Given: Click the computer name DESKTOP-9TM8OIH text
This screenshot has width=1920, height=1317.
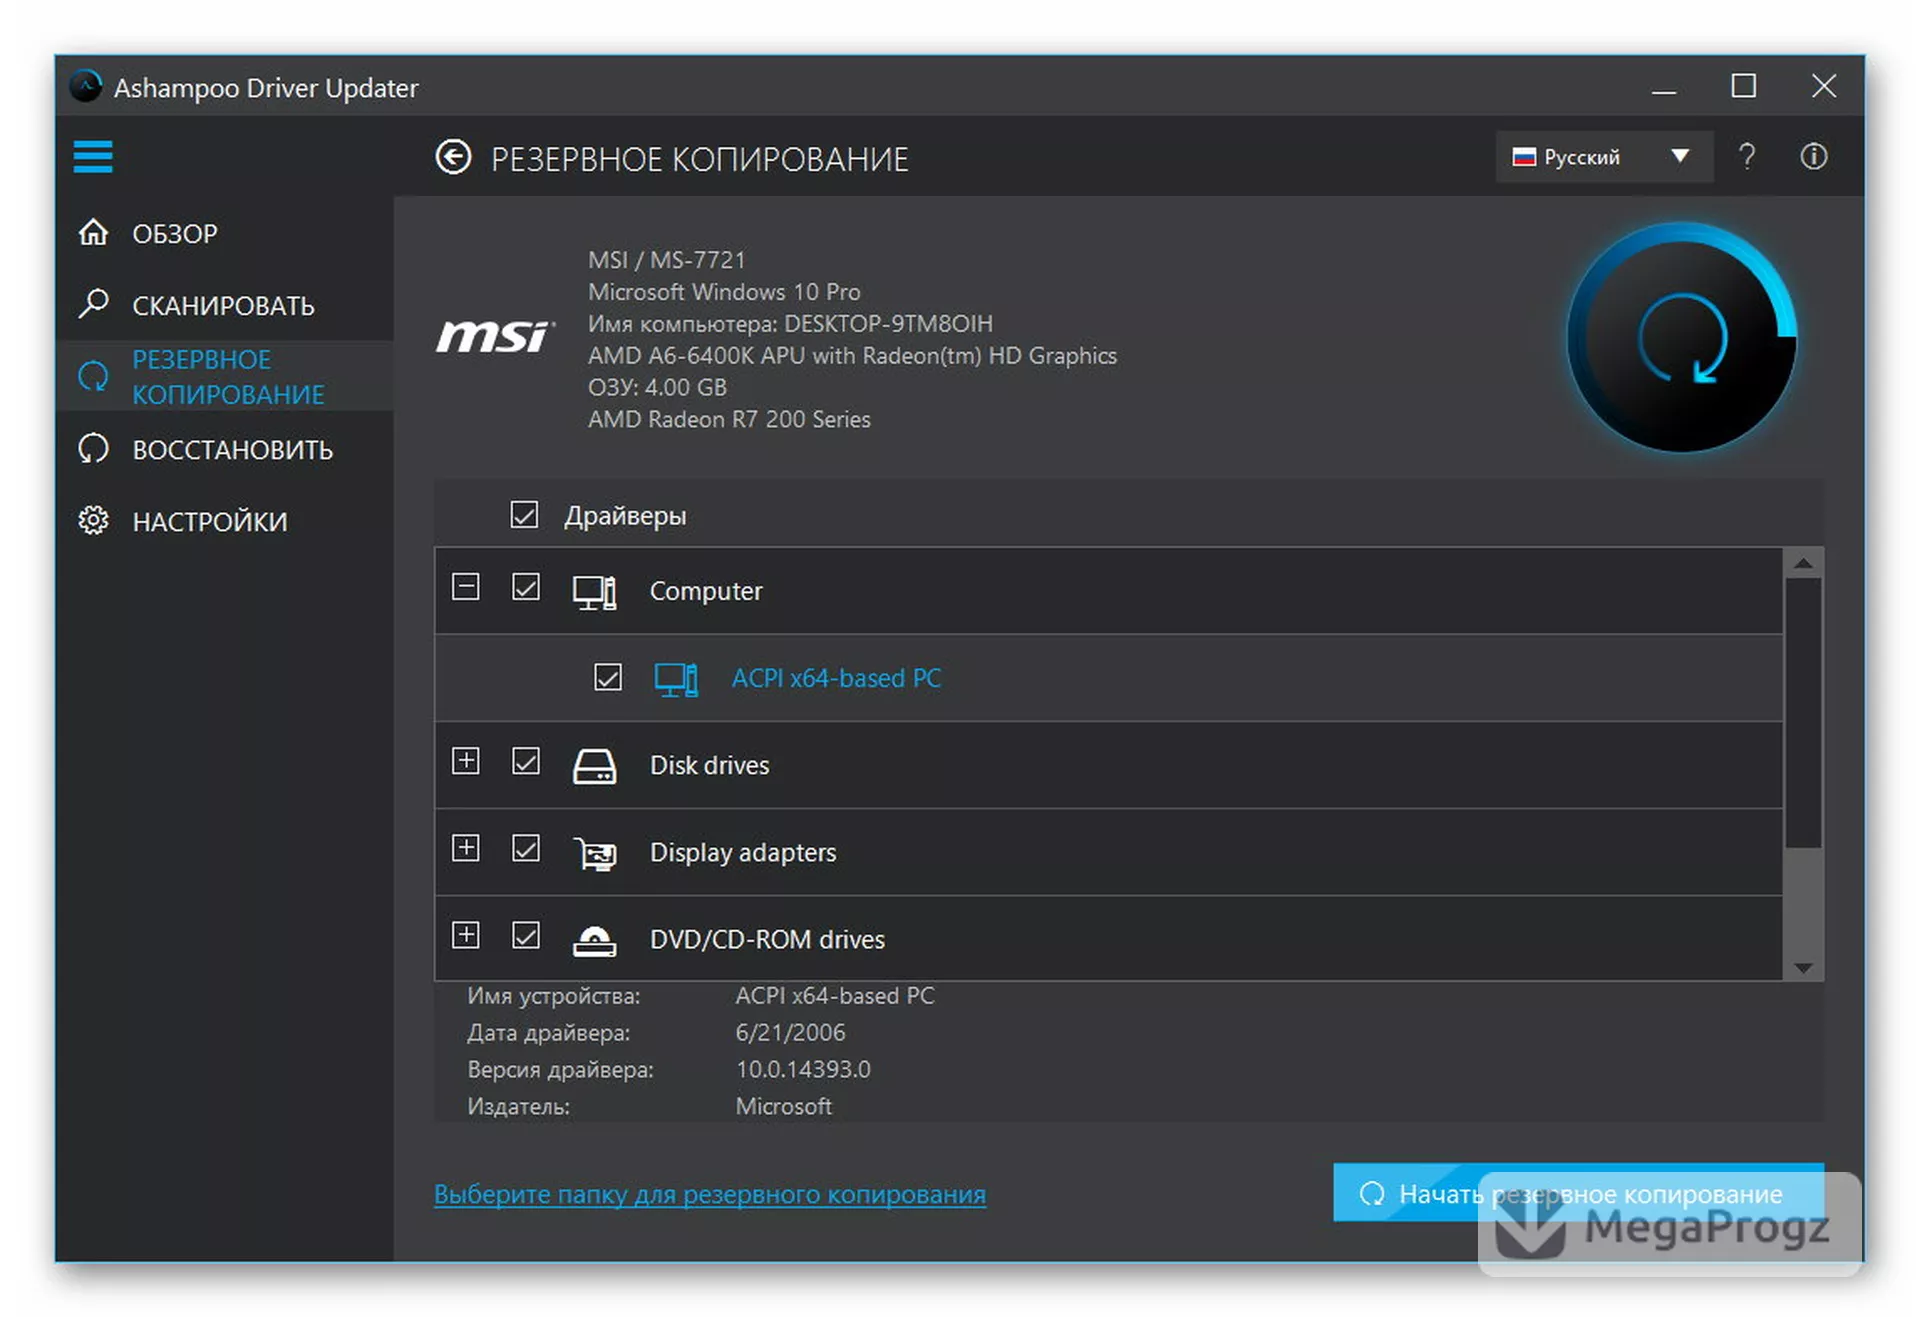Looking at the screenshot, I should coord(888,324).
